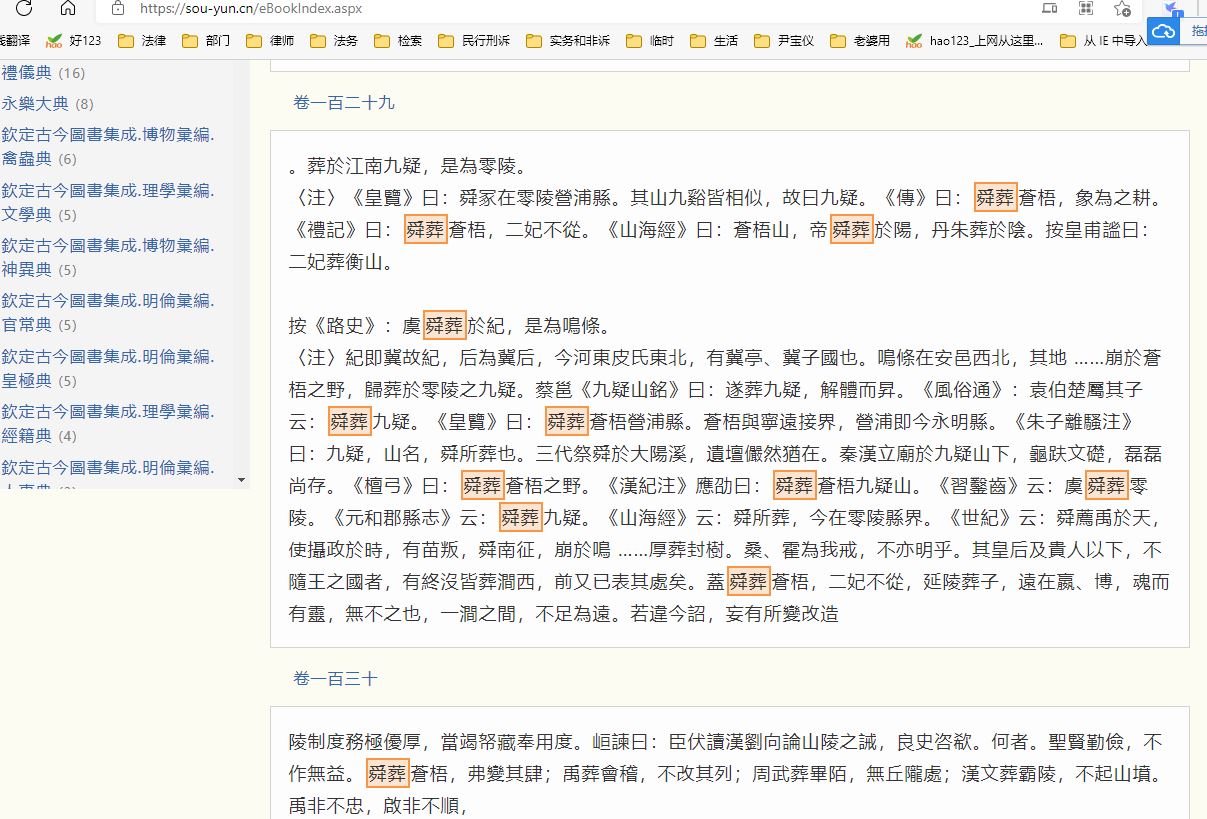Open the 律师 bookmark folder
1207x819 pixels.
point(270,41)
